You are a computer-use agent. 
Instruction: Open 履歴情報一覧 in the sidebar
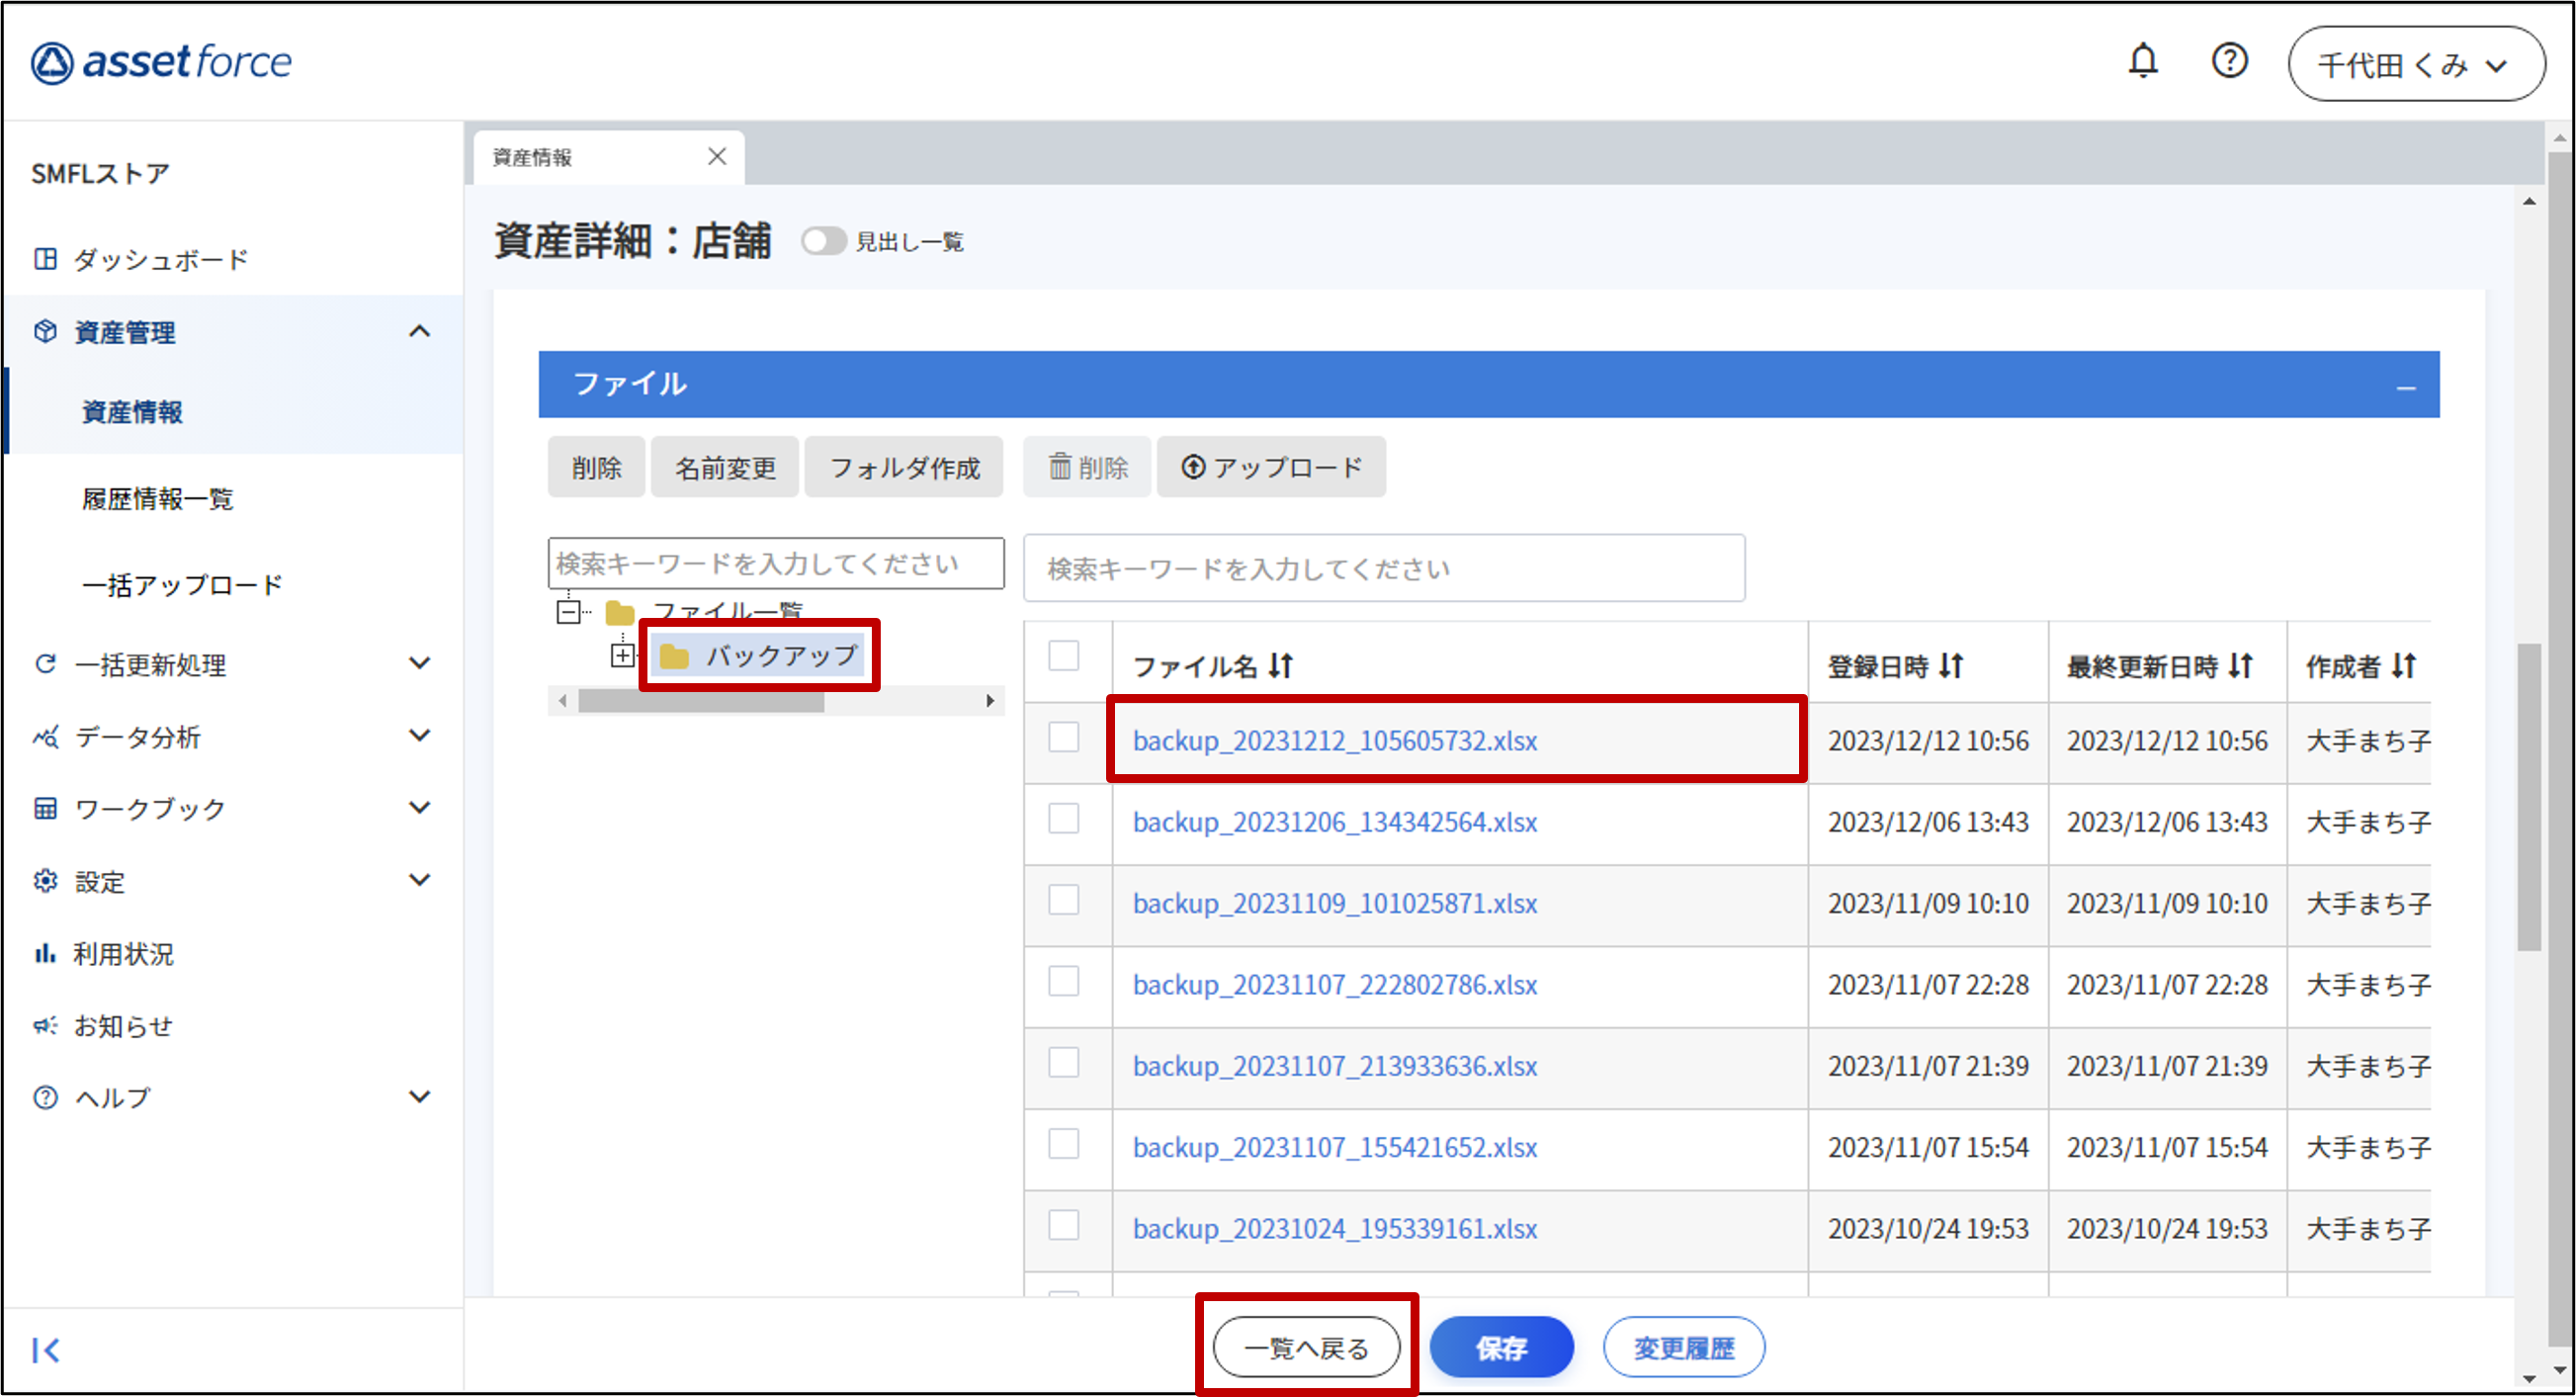pos(158,498)
